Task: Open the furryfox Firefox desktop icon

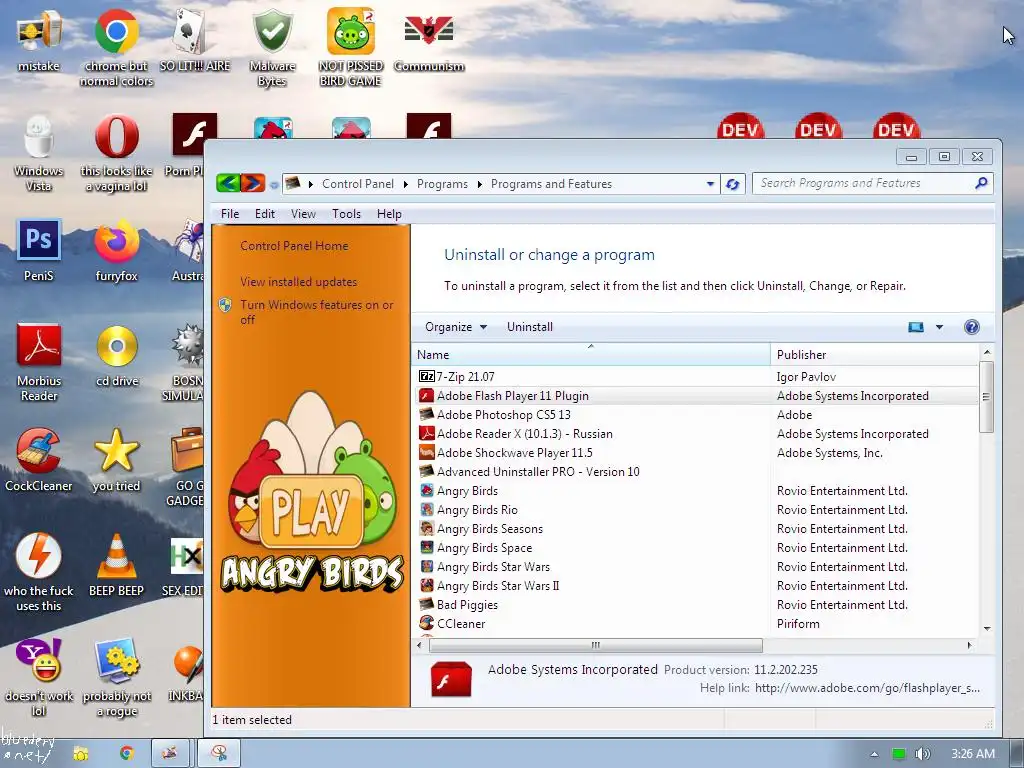Action: pos(116,250)
